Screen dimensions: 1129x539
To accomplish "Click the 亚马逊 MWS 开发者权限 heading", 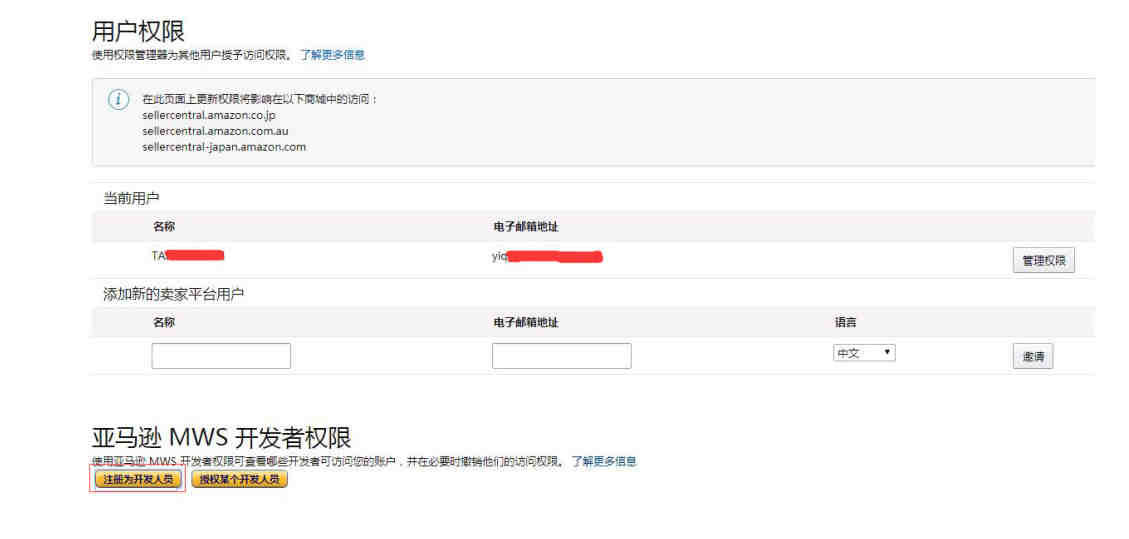I will click(x=222, y=438).
